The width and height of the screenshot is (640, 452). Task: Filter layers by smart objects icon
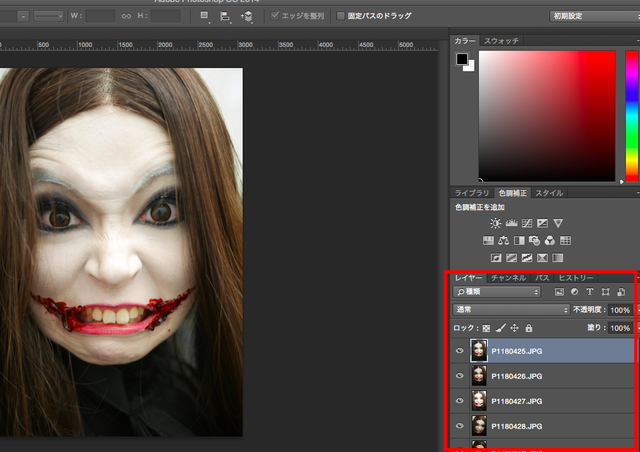pyautogui.click(x=621, y=292)
